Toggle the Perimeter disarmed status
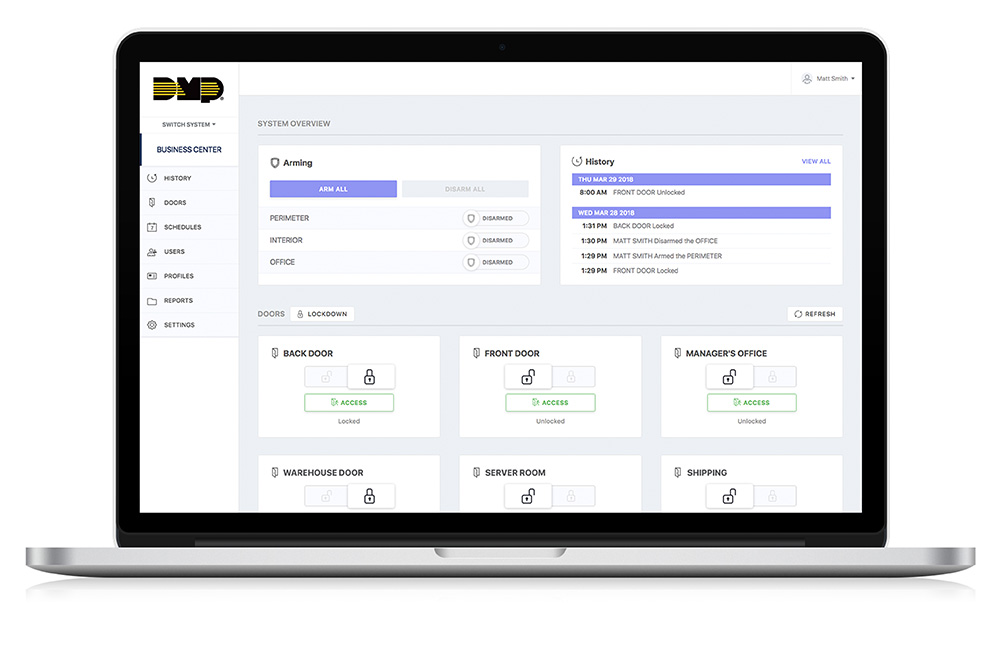The image size is (1000, 646). pos(495,218)
